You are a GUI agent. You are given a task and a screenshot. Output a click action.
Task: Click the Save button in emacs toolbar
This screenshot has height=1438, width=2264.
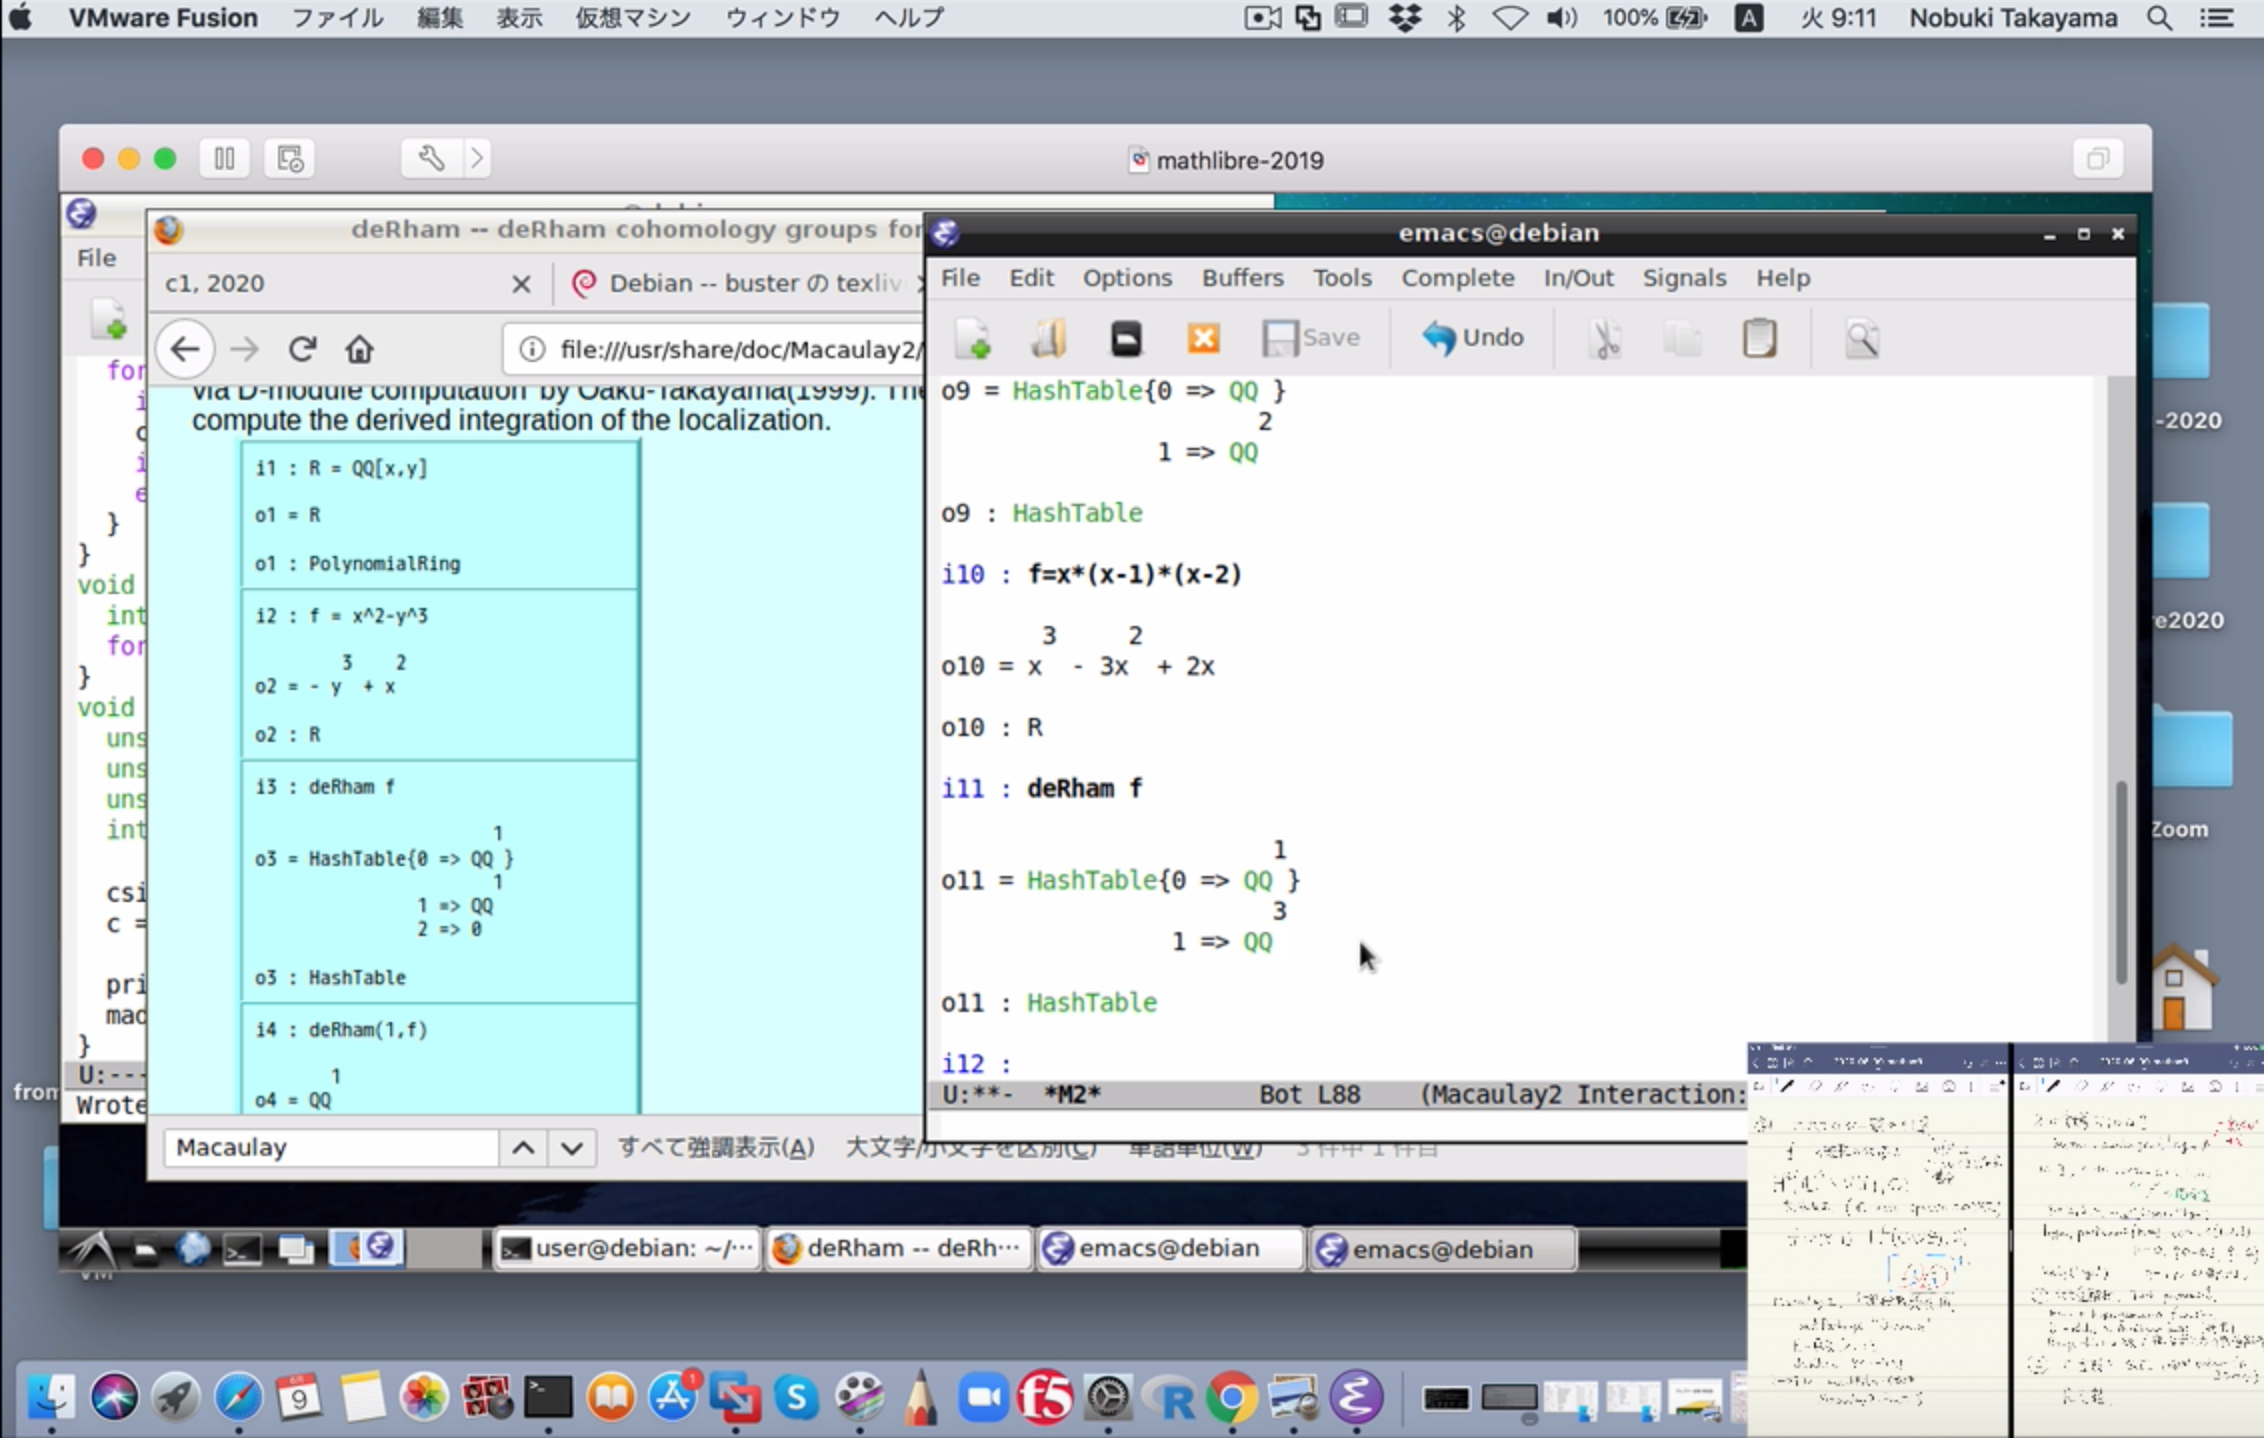click(1311, 338)
